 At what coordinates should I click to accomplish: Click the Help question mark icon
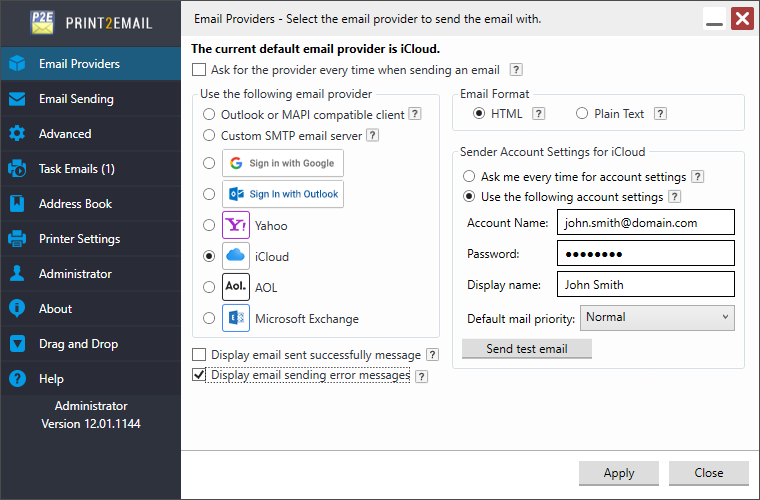tap(17, 378)
